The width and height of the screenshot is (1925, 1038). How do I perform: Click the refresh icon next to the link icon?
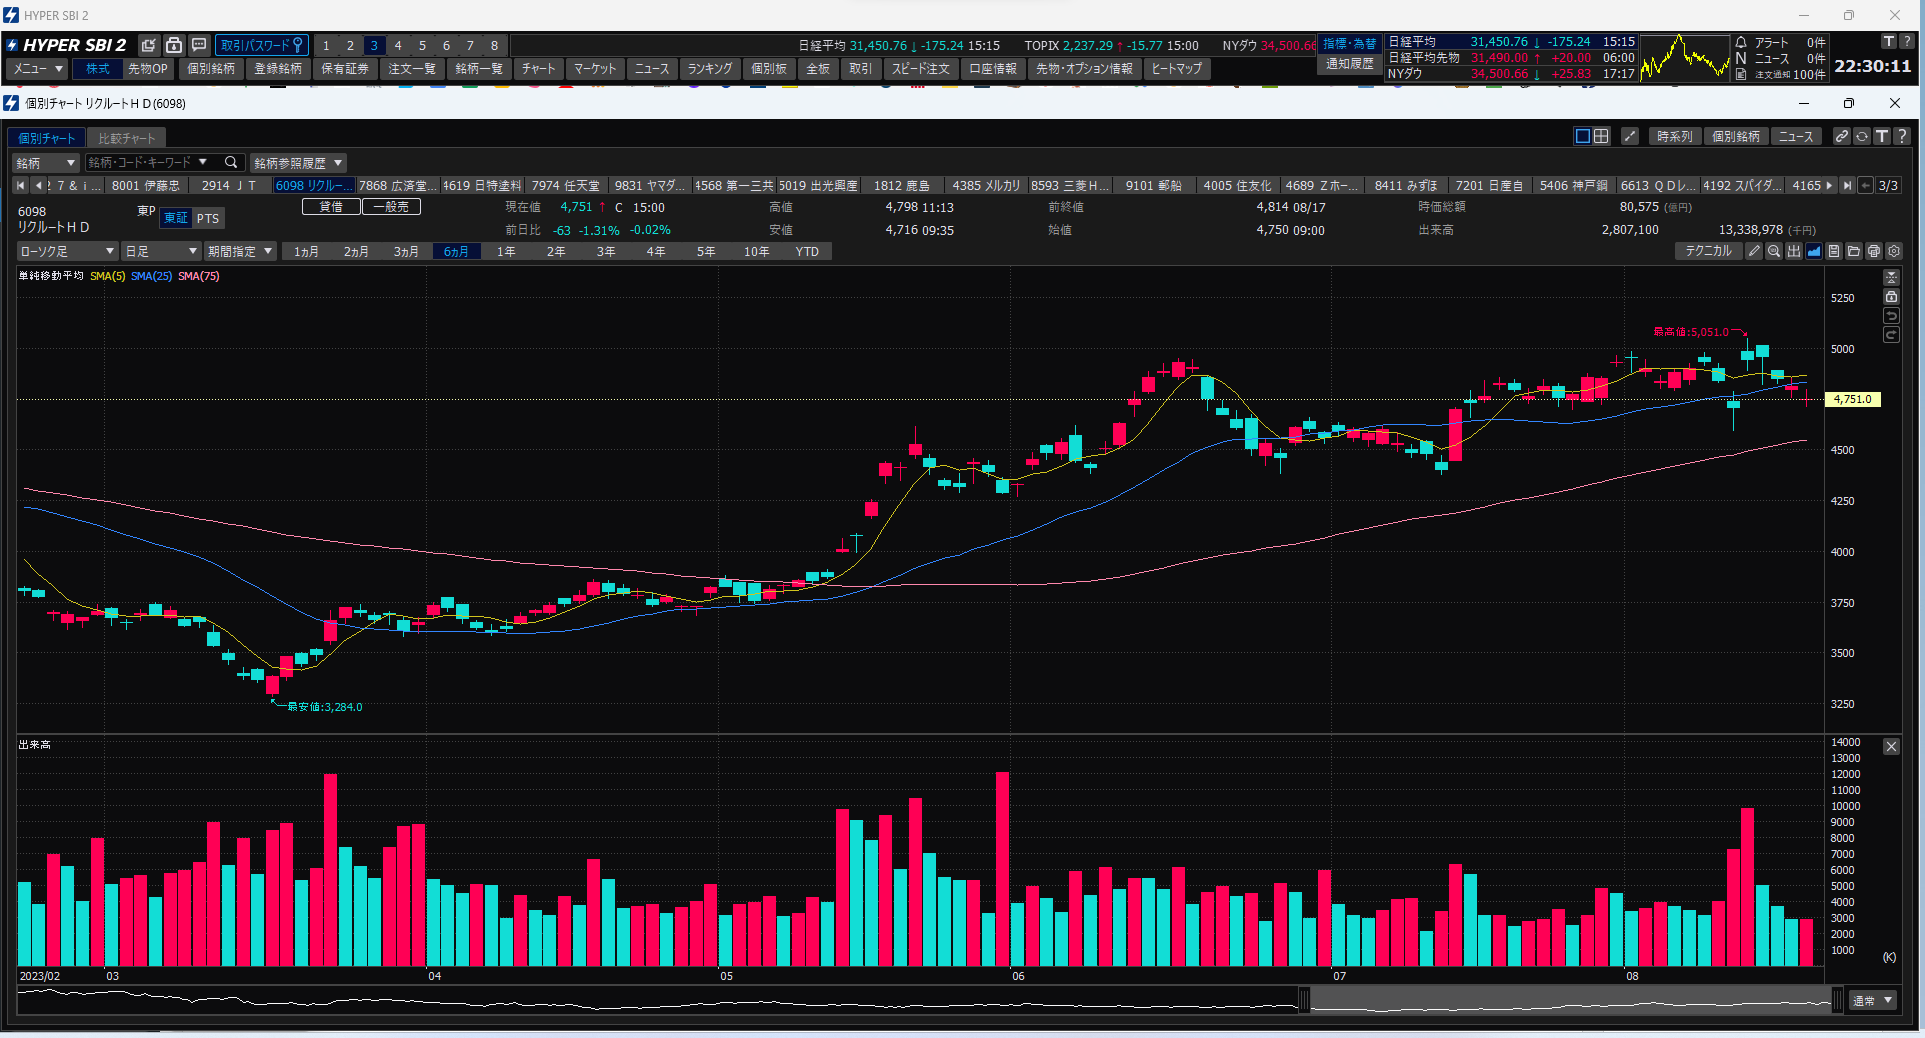(1862, 137)
